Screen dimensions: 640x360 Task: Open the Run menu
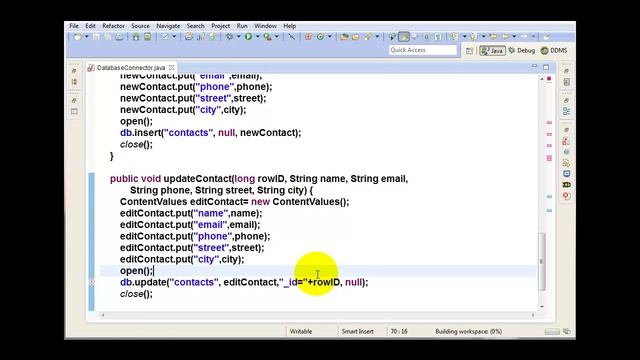[242, 26]
